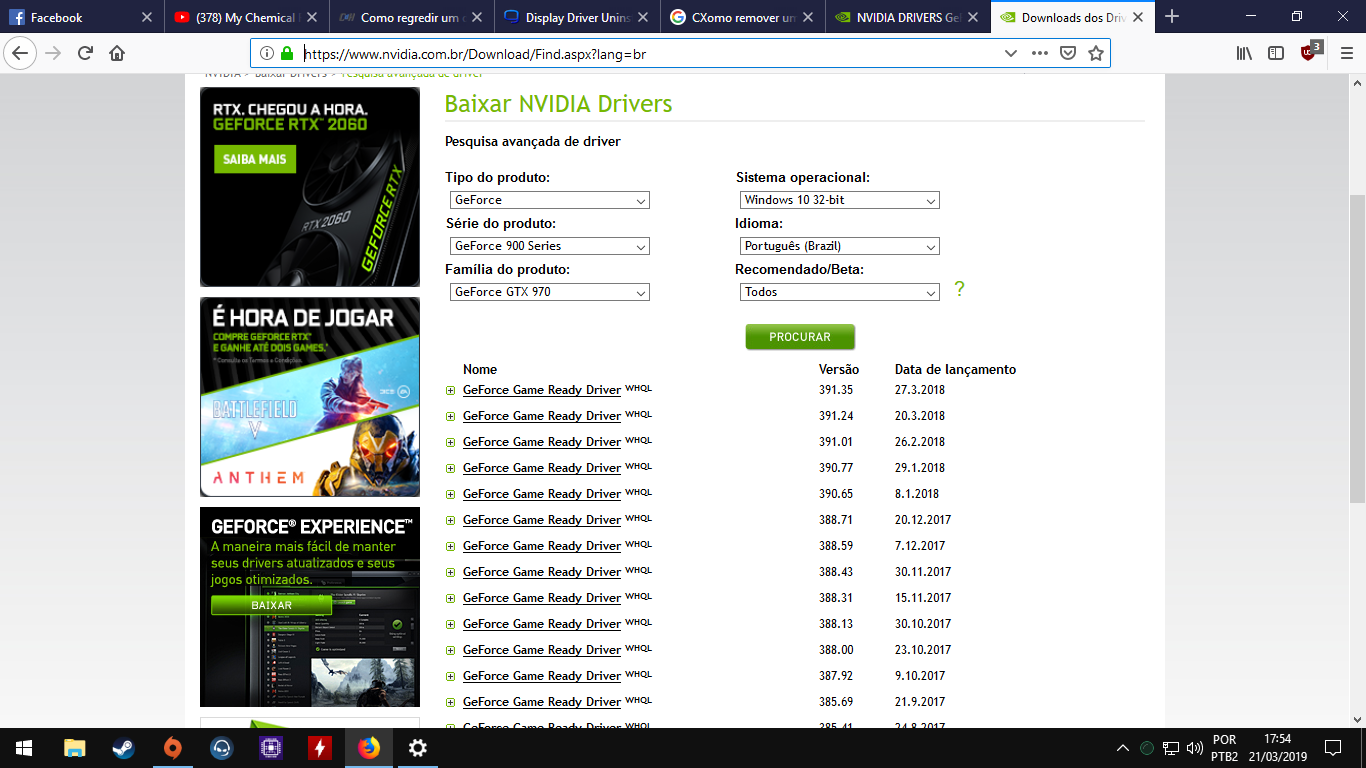
Task: Expand driver 388.00 details plus icon
Action: point(451,651)
